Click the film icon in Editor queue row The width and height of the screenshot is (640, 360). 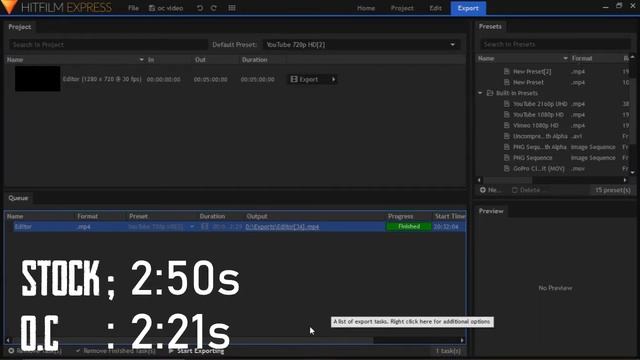point(204,227)
